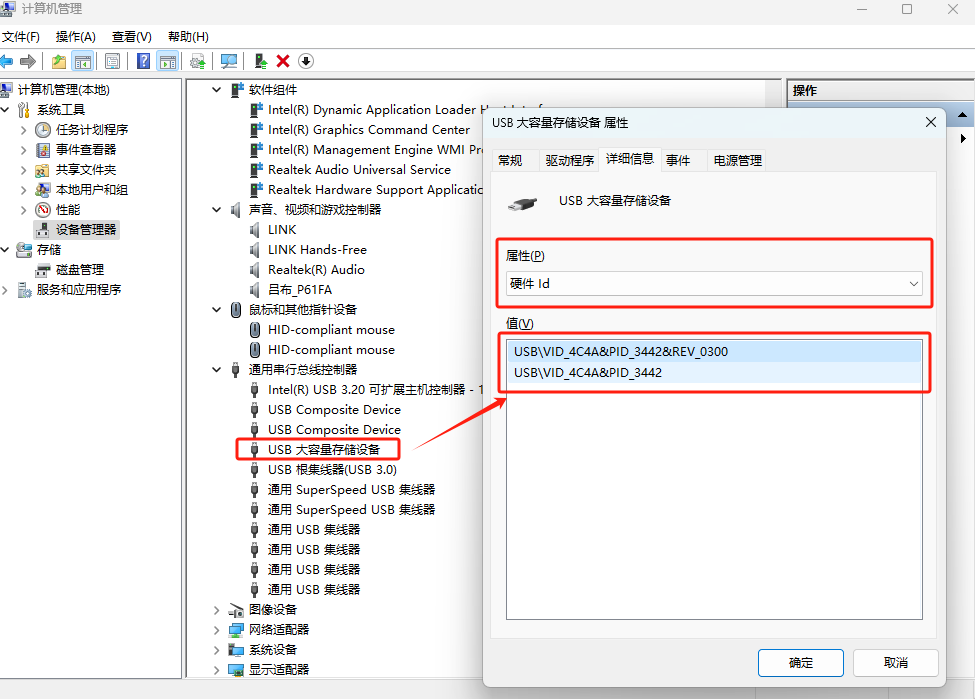Select 吕布_P61FA audio device
Viewport: 975px width, 699px height.
point(300,289)
